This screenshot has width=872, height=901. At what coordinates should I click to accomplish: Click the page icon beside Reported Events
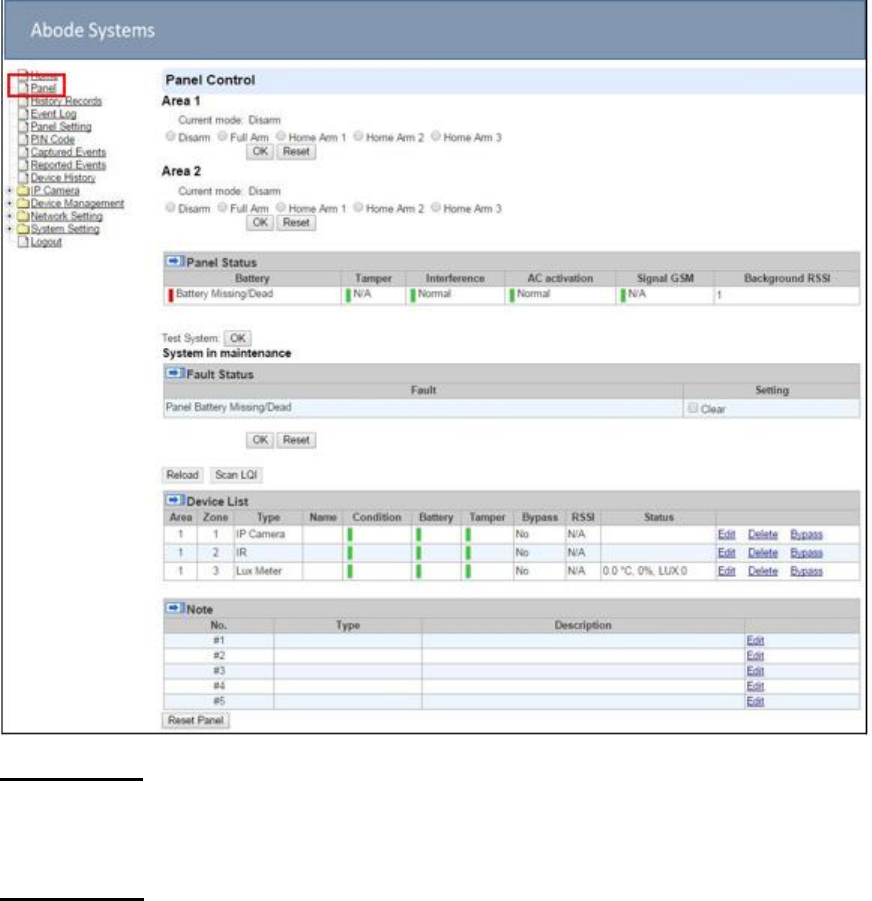pyautogui.click(x=23, y=165)
